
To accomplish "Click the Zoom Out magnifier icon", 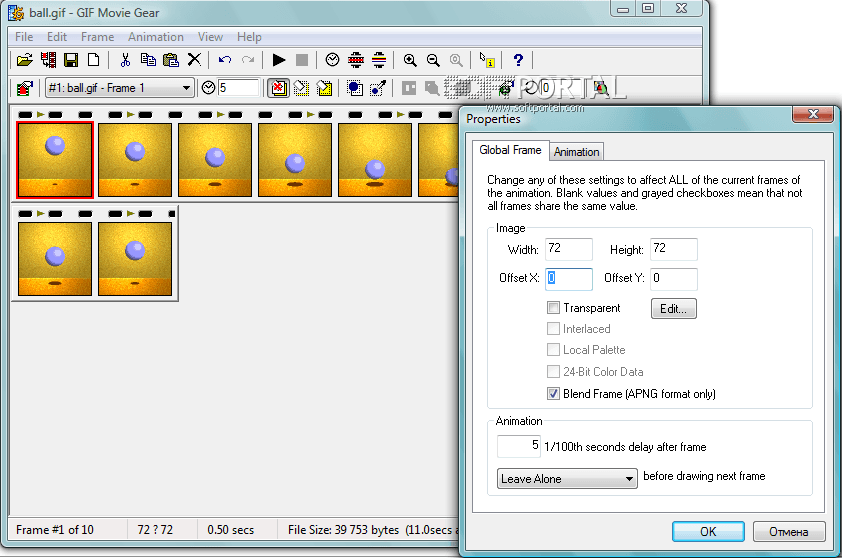I will click(433, 60).
